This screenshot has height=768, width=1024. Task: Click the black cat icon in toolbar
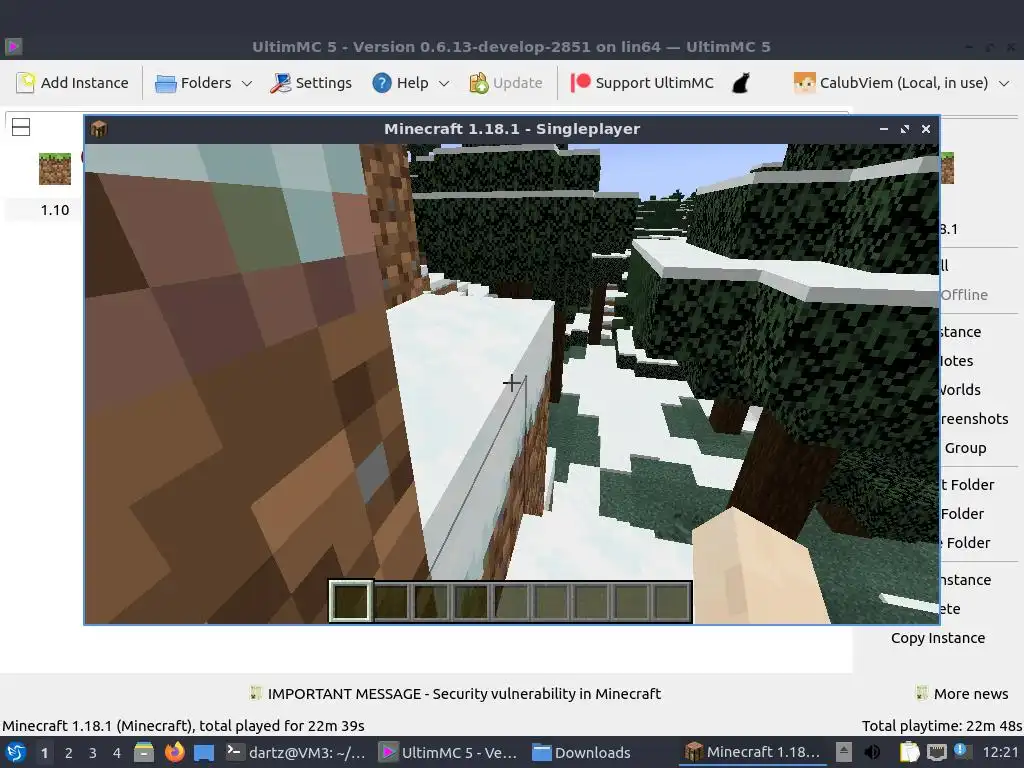click(x=741, y=83)
